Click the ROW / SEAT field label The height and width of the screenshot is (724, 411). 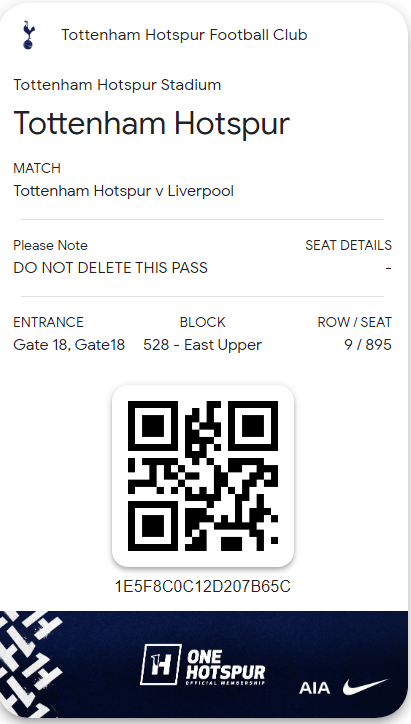pyautogui.click(x=355, y=322)
